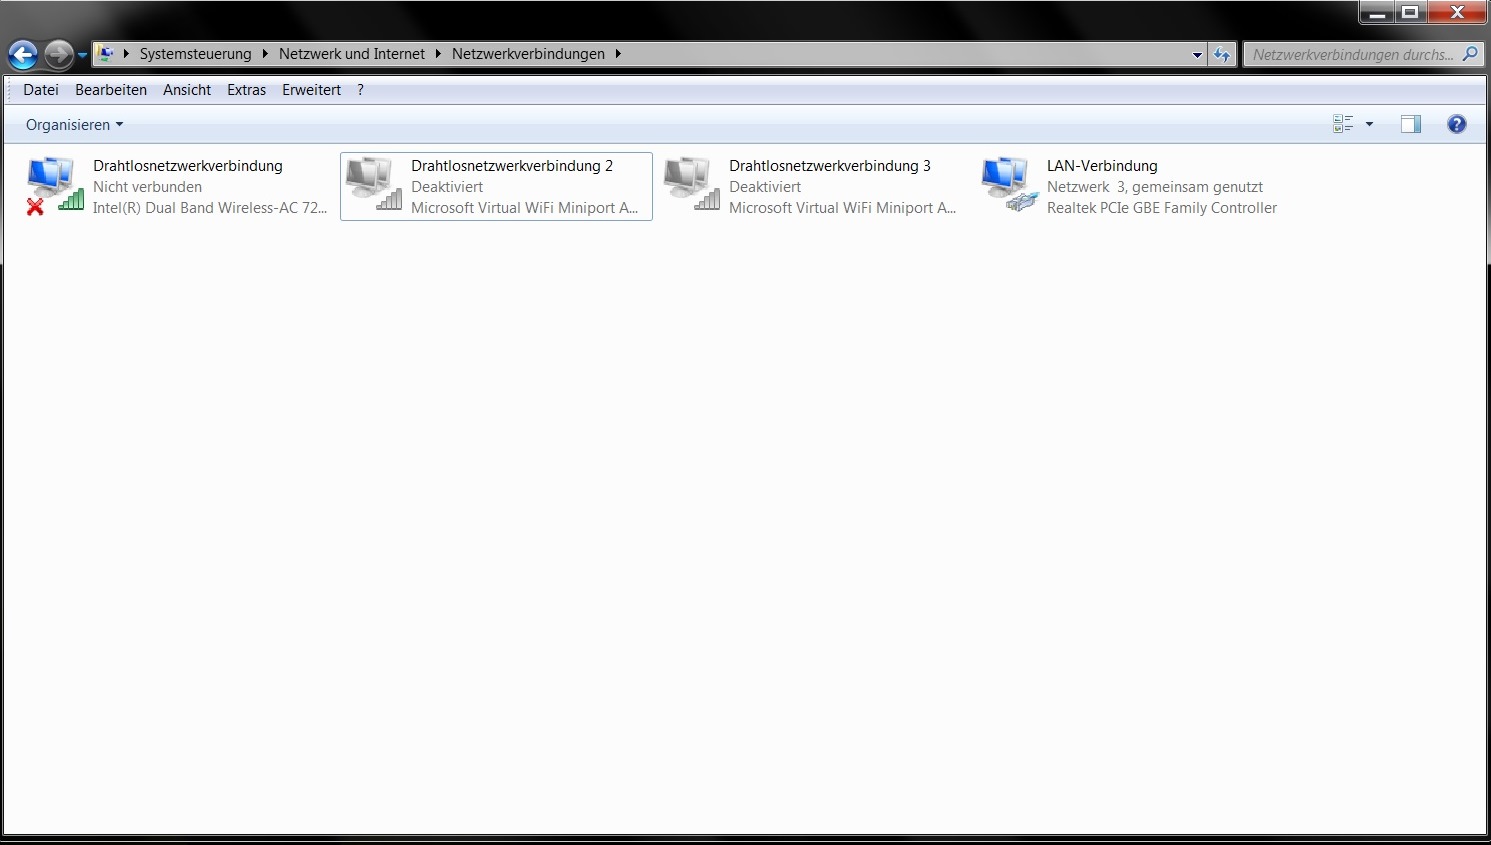This screenshot has width=1491, height=845.
Task: Click the control panel icon in the address bar
Action: 106,54
